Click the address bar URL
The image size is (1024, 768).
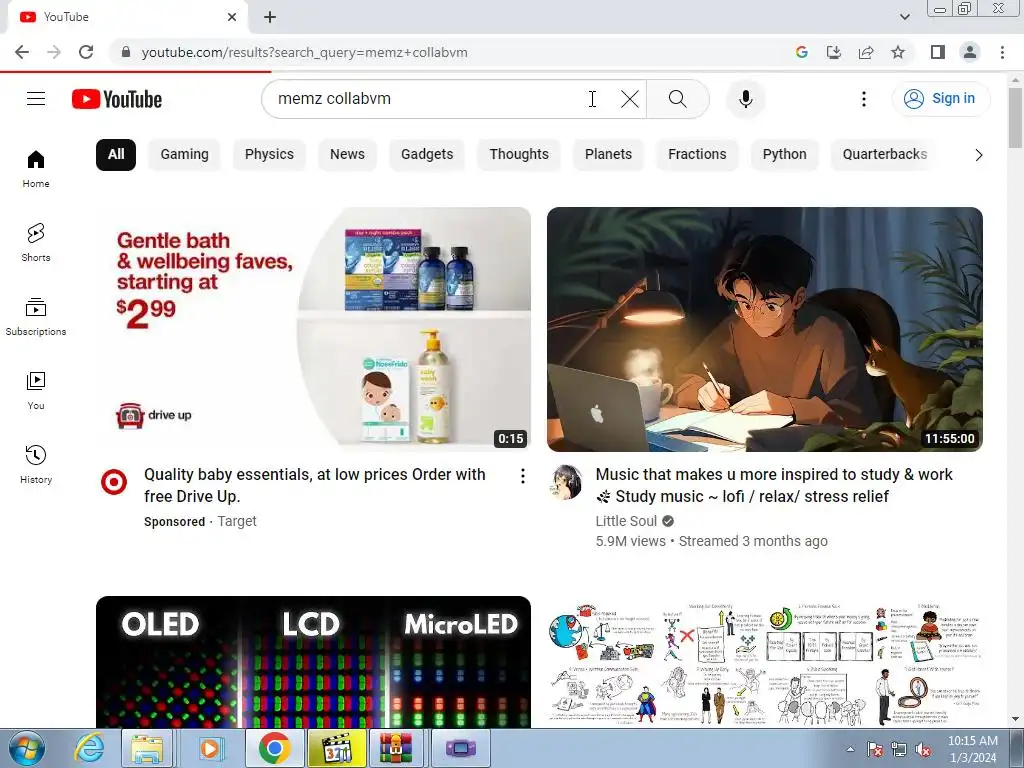(x=304, y=52)
